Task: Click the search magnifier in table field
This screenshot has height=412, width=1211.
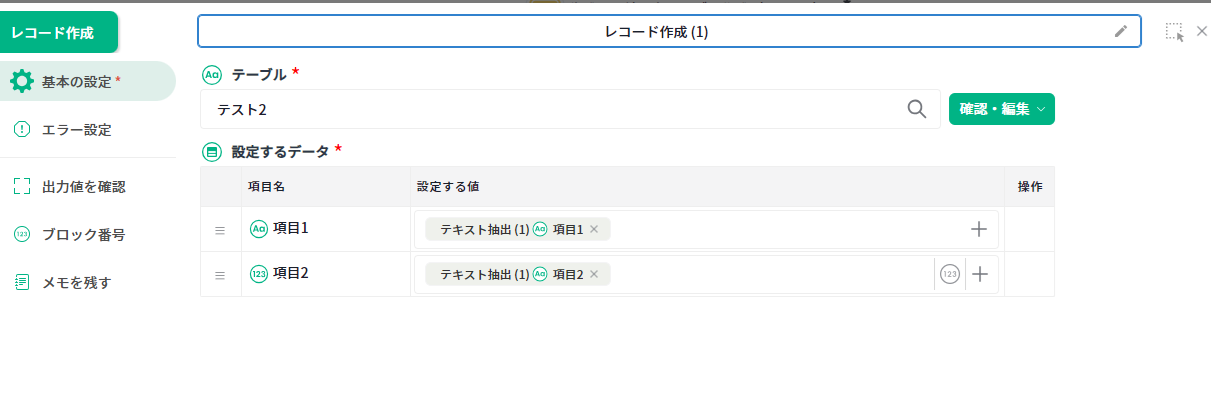Action: (x=916, y=109)
